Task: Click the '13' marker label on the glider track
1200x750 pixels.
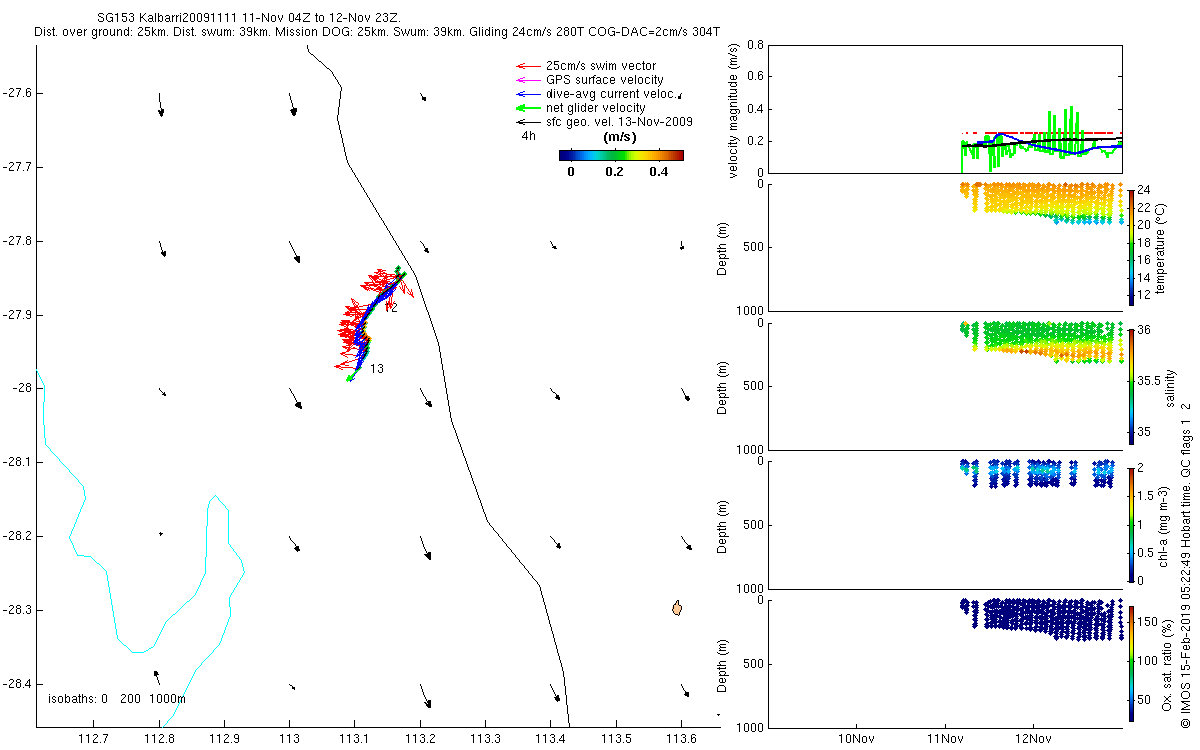Action: click(x=377, y=369)
